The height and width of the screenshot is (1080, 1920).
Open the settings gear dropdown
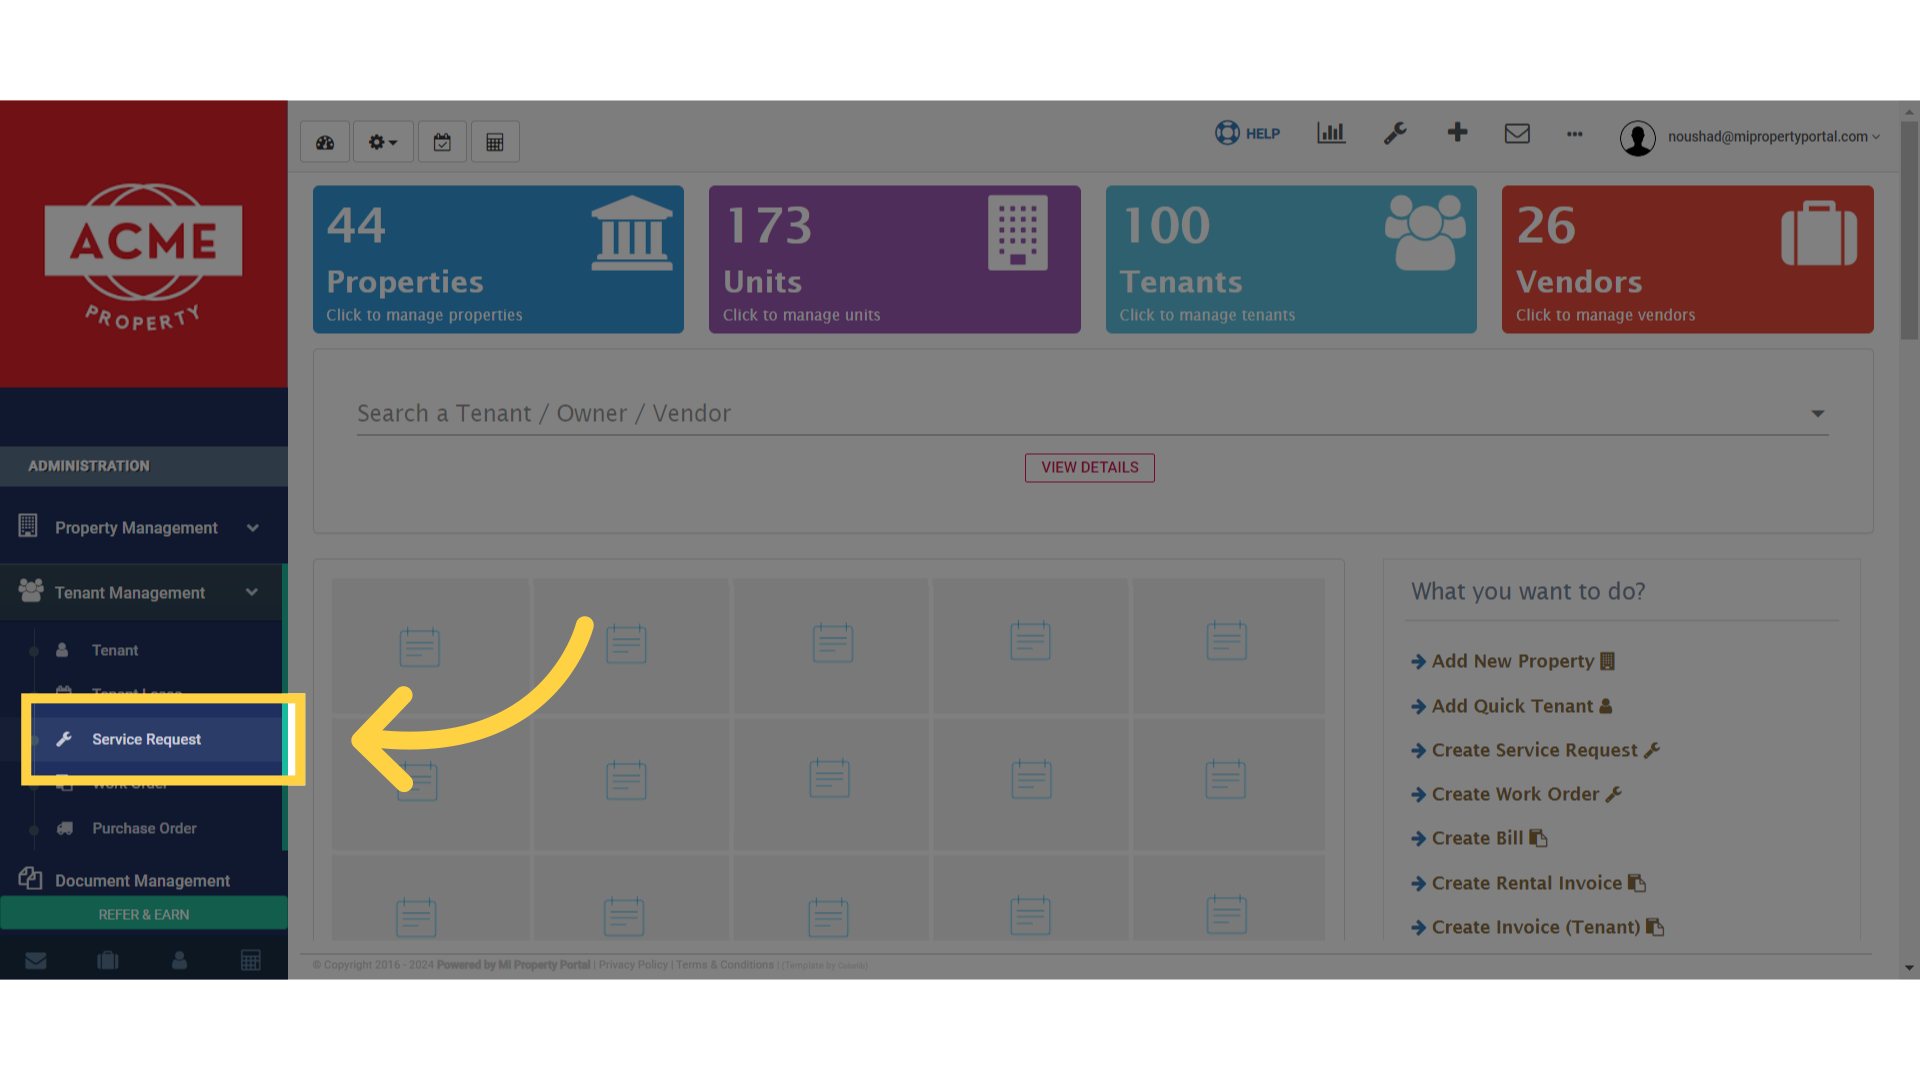(x=383, y=142)
